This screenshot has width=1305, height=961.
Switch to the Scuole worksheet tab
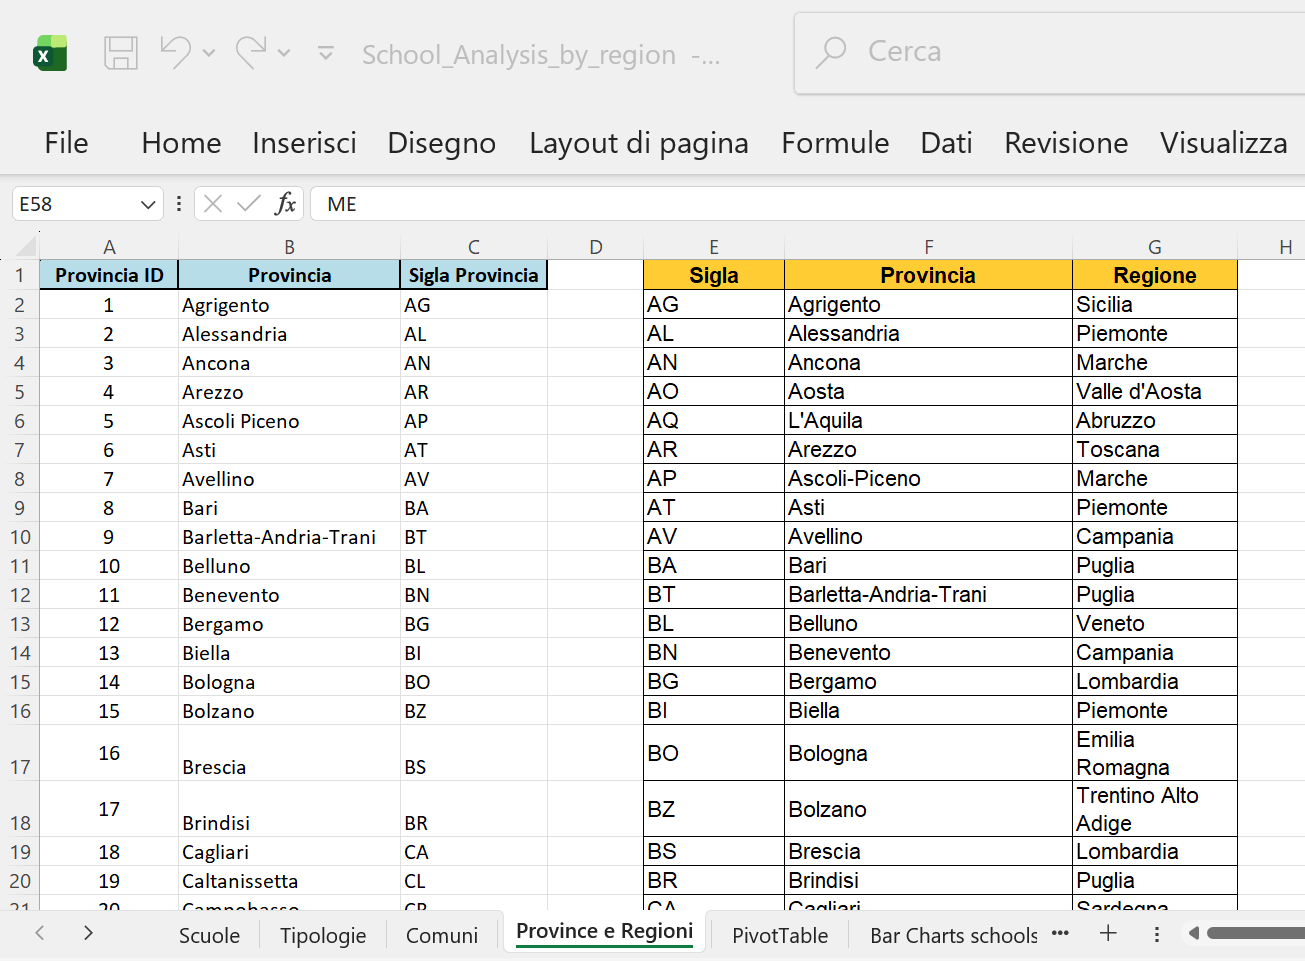[x=209, y=935]
